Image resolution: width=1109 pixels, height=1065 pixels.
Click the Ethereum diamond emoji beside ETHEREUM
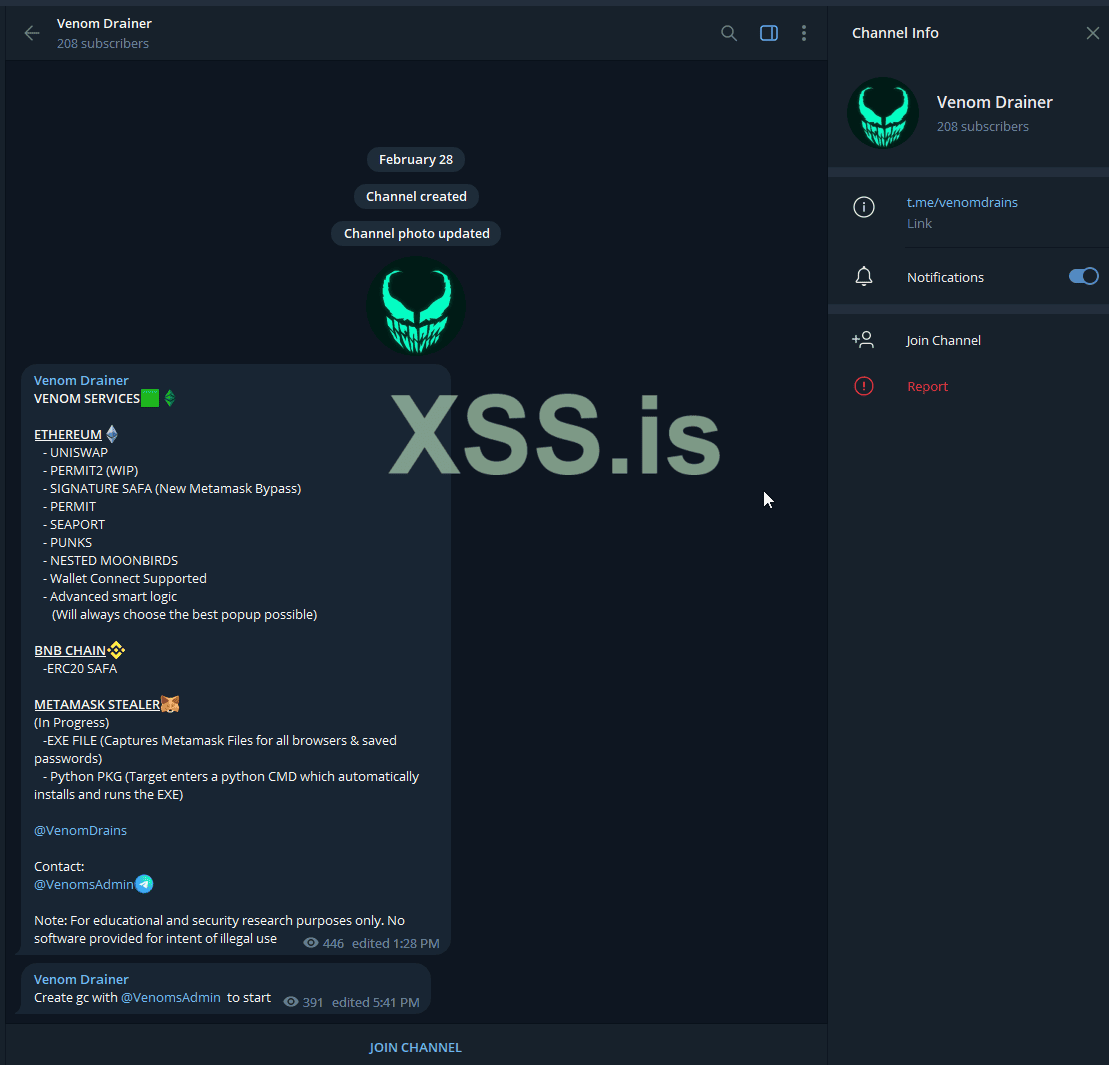(112, 433)
